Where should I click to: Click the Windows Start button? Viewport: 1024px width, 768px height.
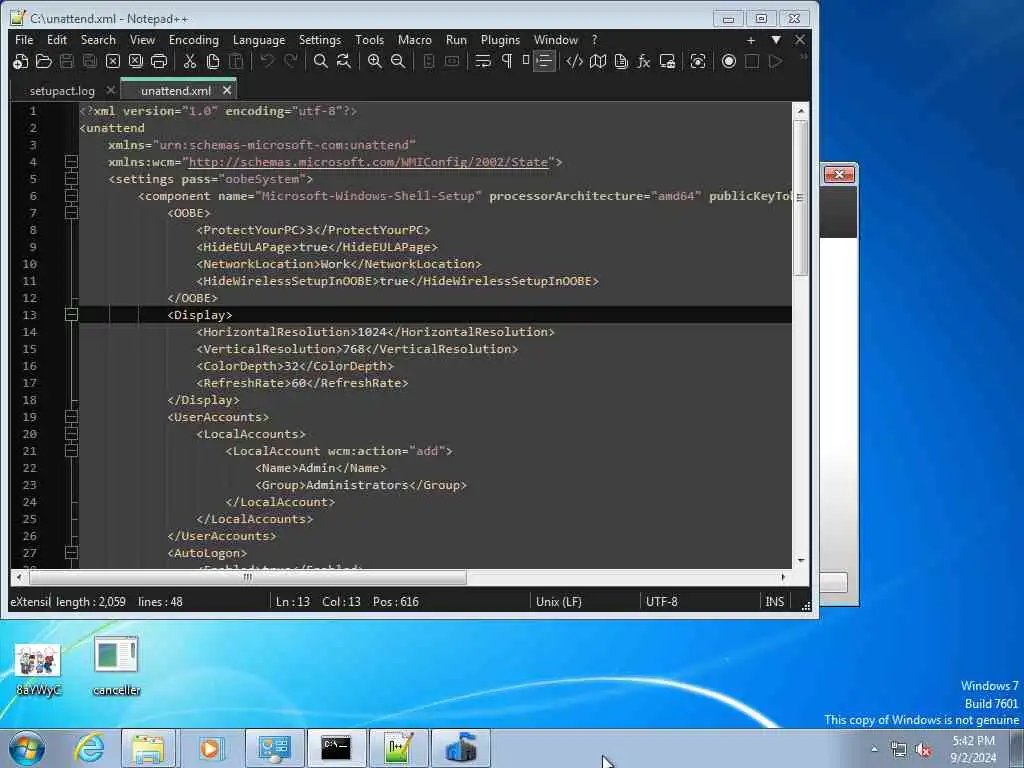click(x=27, y=748)
